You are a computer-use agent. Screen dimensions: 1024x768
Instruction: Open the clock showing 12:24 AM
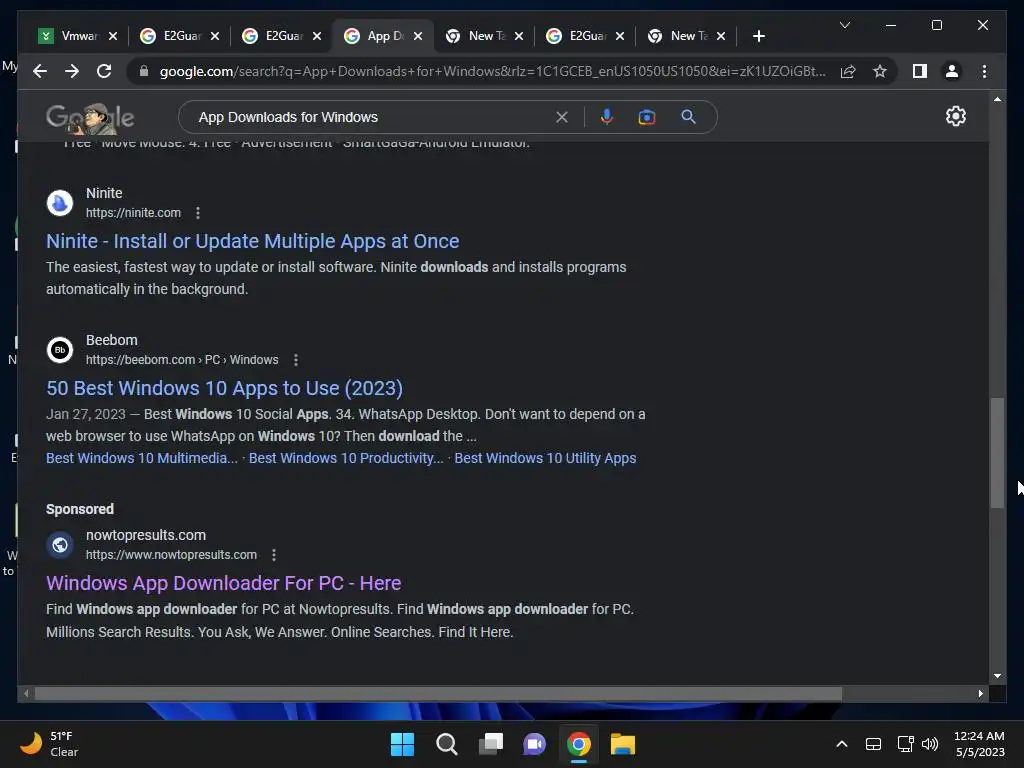pos(979,744)
